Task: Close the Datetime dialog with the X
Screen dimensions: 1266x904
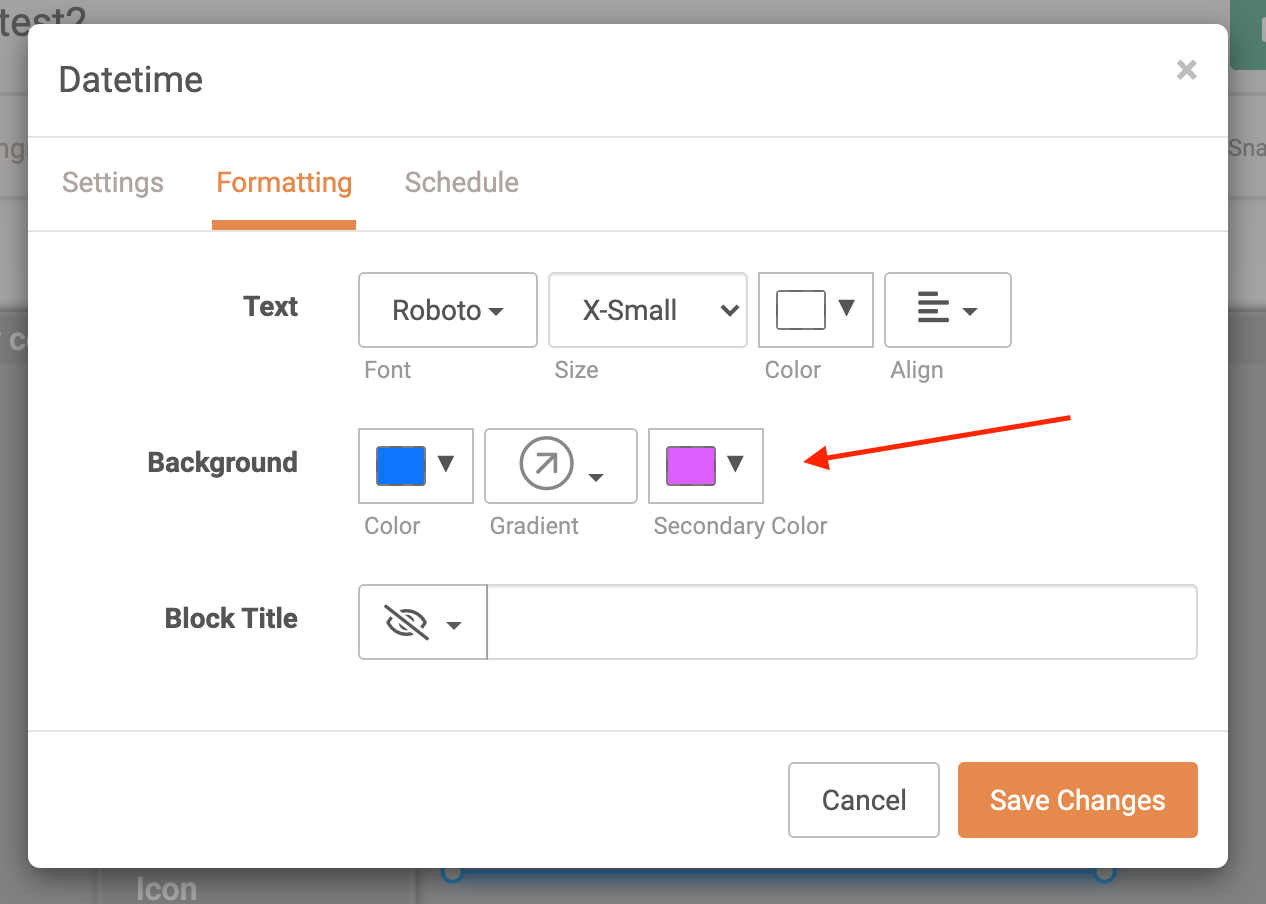Action: 1186,69
